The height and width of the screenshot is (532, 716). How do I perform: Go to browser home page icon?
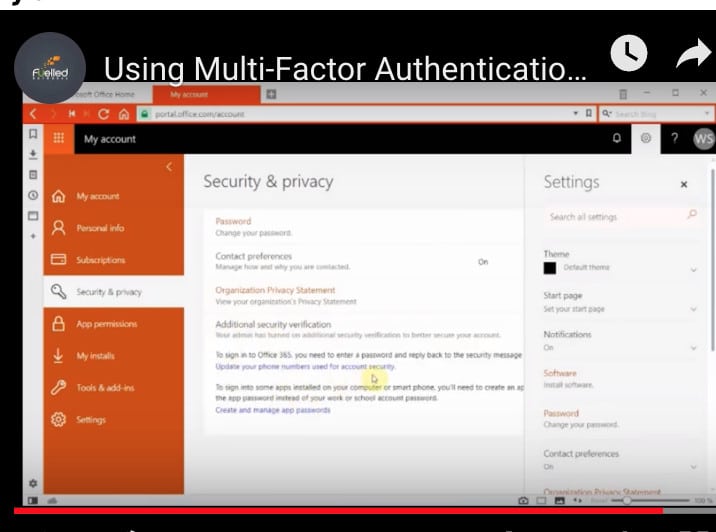coord(124,114)
